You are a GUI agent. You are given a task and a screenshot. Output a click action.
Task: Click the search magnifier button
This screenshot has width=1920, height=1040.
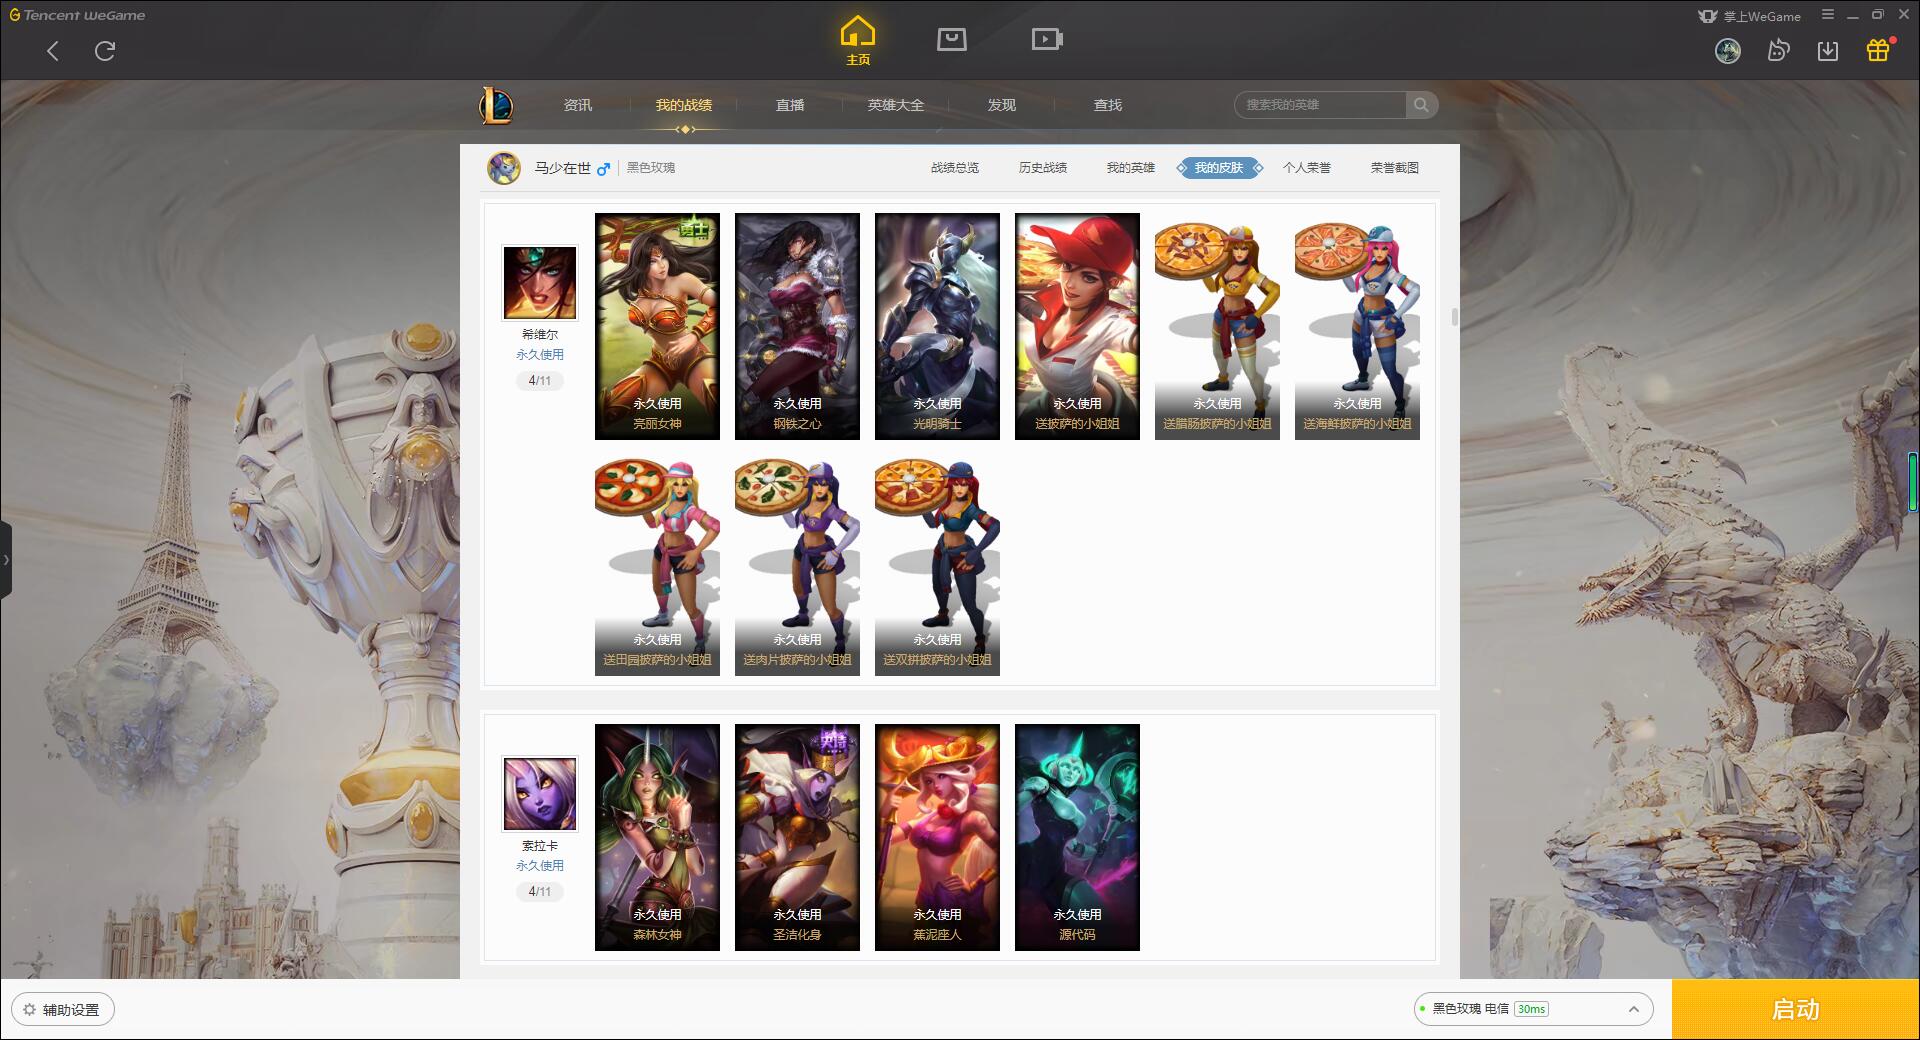pyautogui.click(x=1421, y=105)
